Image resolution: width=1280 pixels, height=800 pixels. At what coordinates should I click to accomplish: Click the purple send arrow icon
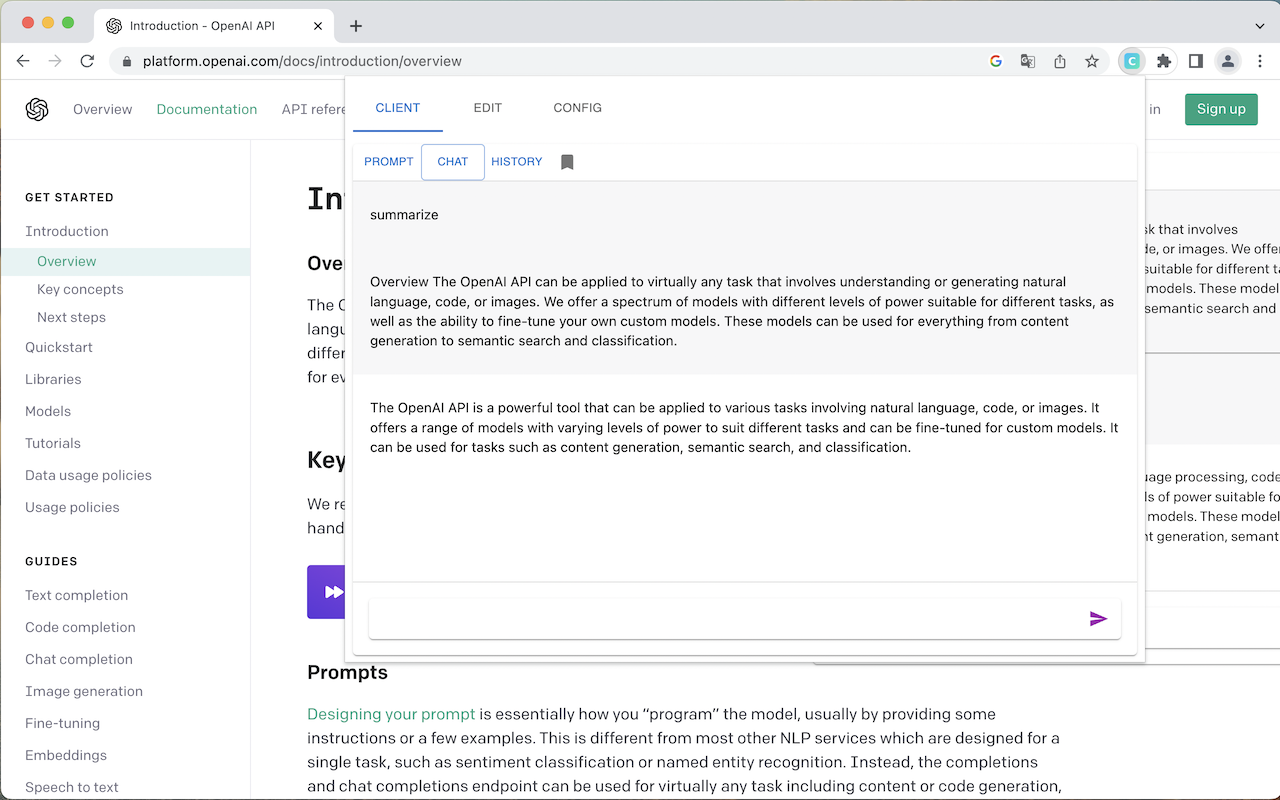(x=1098, y=619)
